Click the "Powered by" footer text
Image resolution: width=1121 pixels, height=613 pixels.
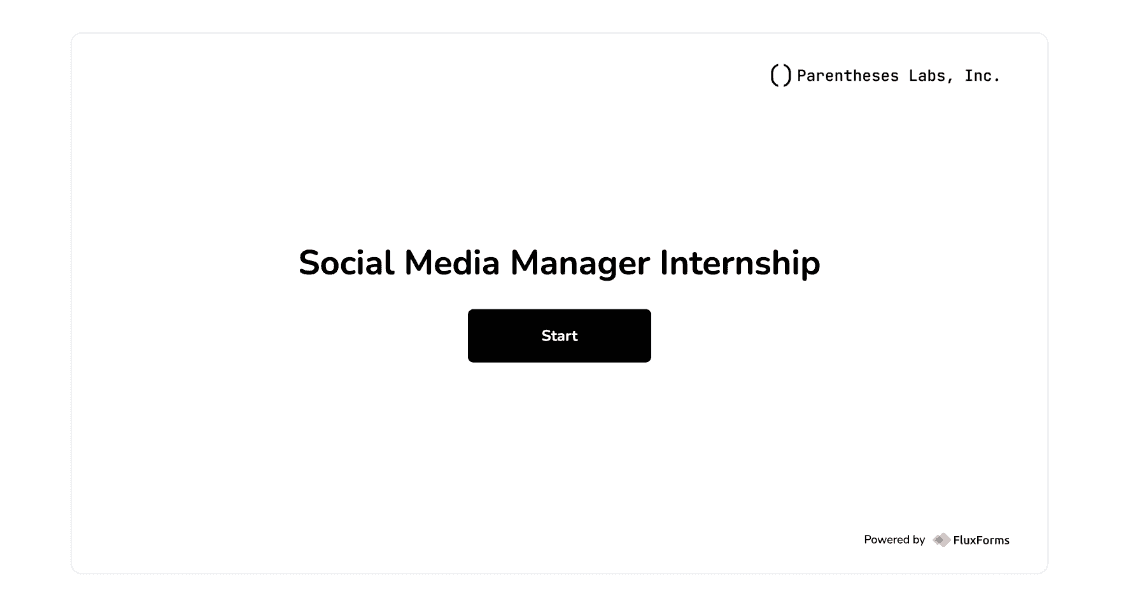pos(894,539)
